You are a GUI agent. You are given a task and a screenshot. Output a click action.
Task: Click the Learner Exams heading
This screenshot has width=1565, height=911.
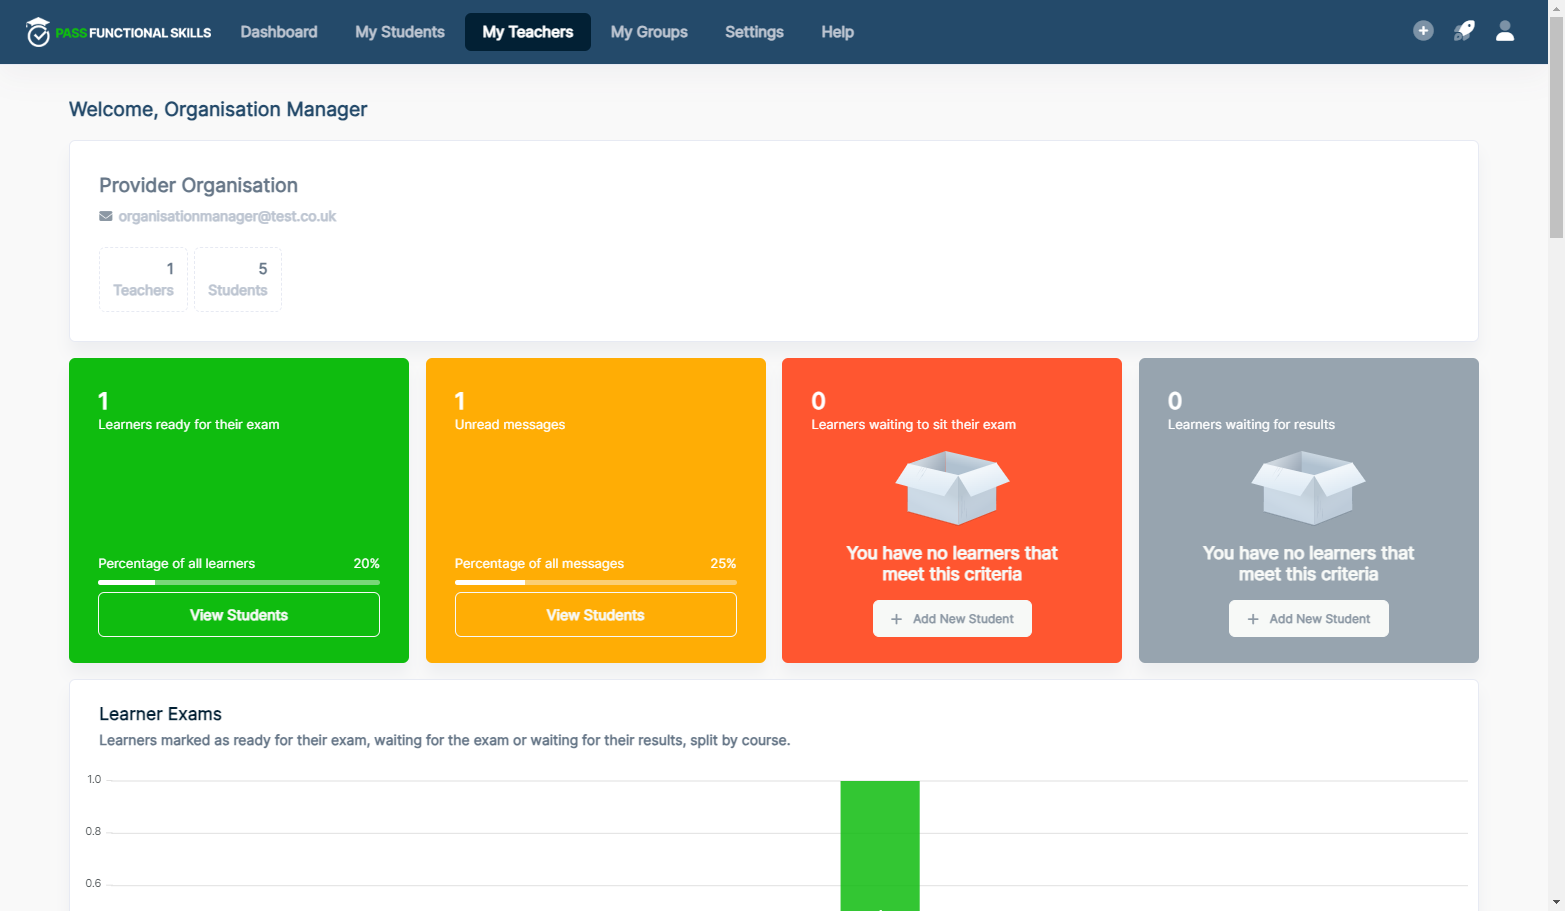click(x=160, y=714)
